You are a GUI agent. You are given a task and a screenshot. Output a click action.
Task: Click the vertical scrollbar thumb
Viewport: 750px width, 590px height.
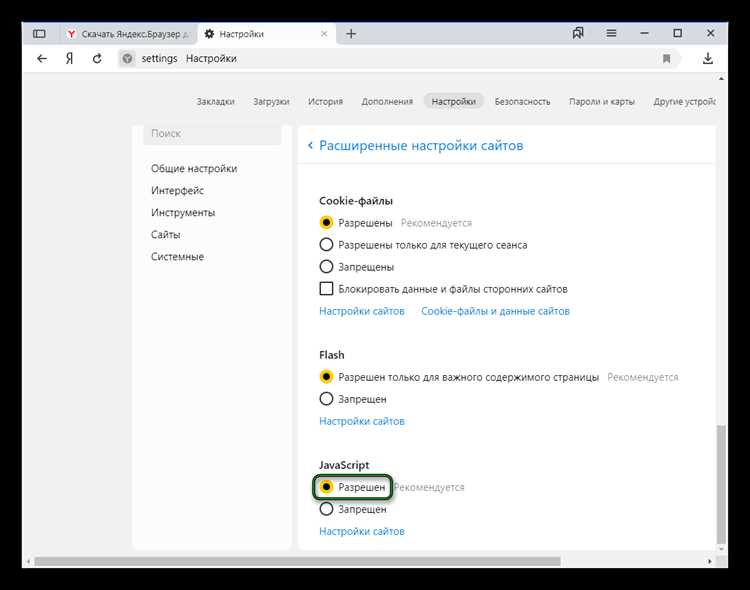[721, 483]
